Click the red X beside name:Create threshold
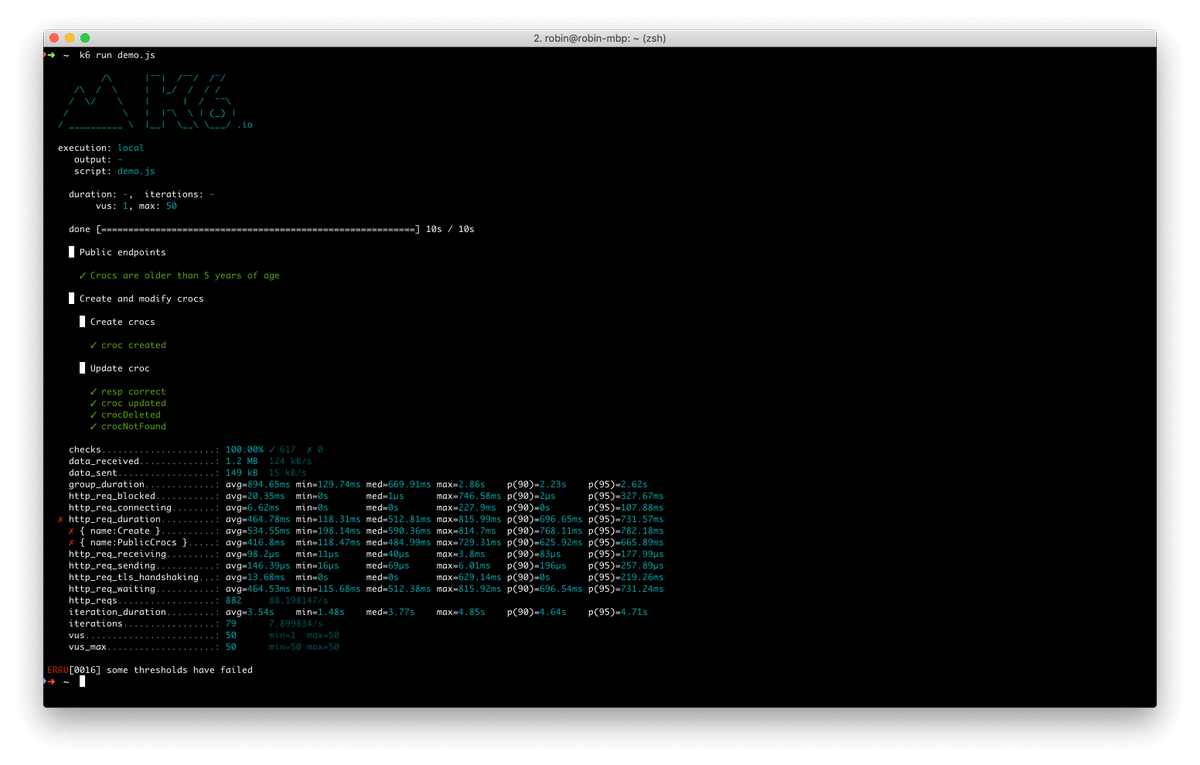The image size is (1200, 765). tap(72, 531)
